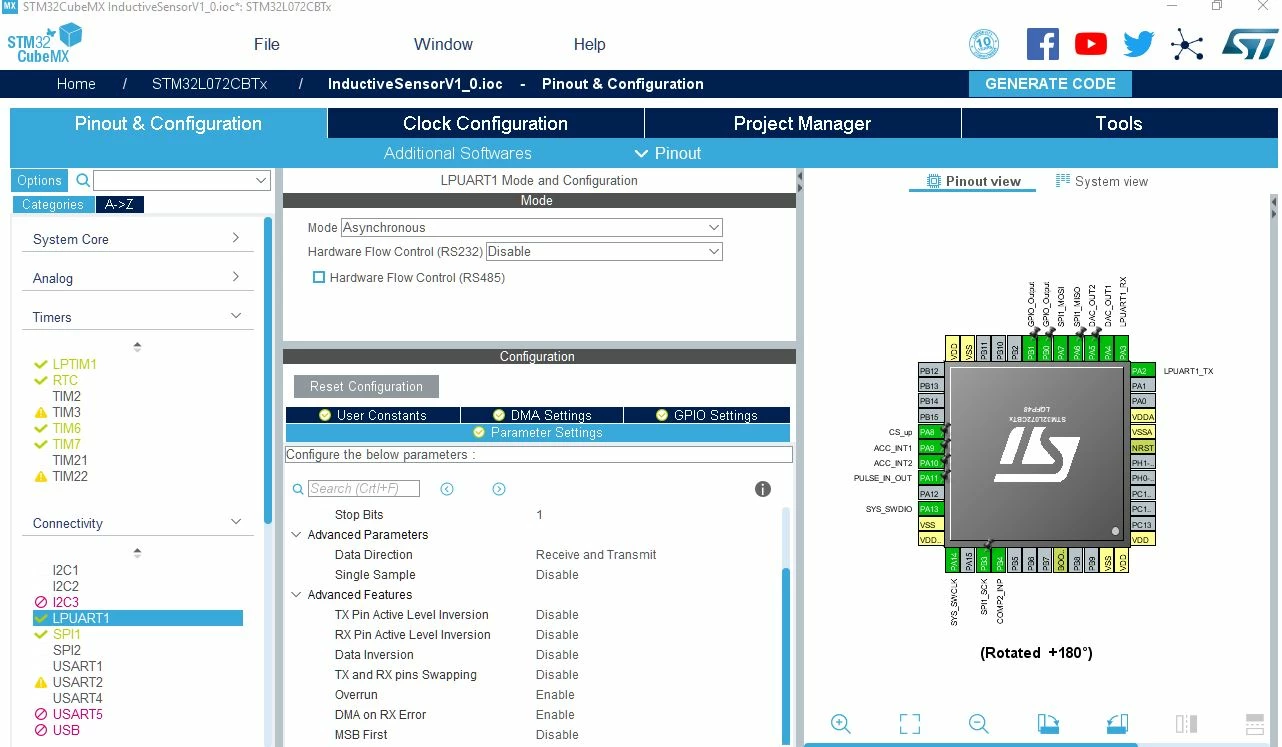Click the GENERATE CODE button

coord(1050,84)
